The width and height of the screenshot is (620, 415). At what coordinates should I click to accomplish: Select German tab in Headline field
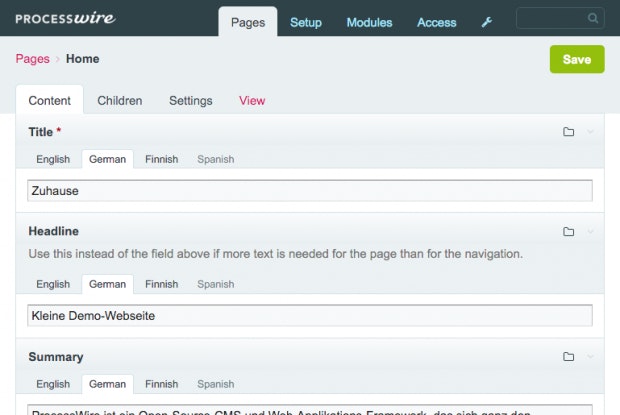pyautogui.click(x=107, y=284)
